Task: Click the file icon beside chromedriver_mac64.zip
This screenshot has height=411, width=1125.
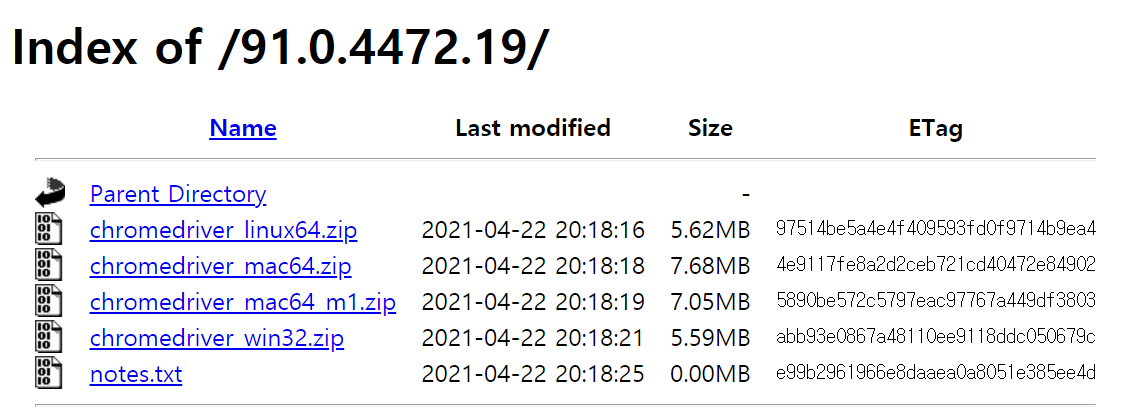Action: coord(49,266)
